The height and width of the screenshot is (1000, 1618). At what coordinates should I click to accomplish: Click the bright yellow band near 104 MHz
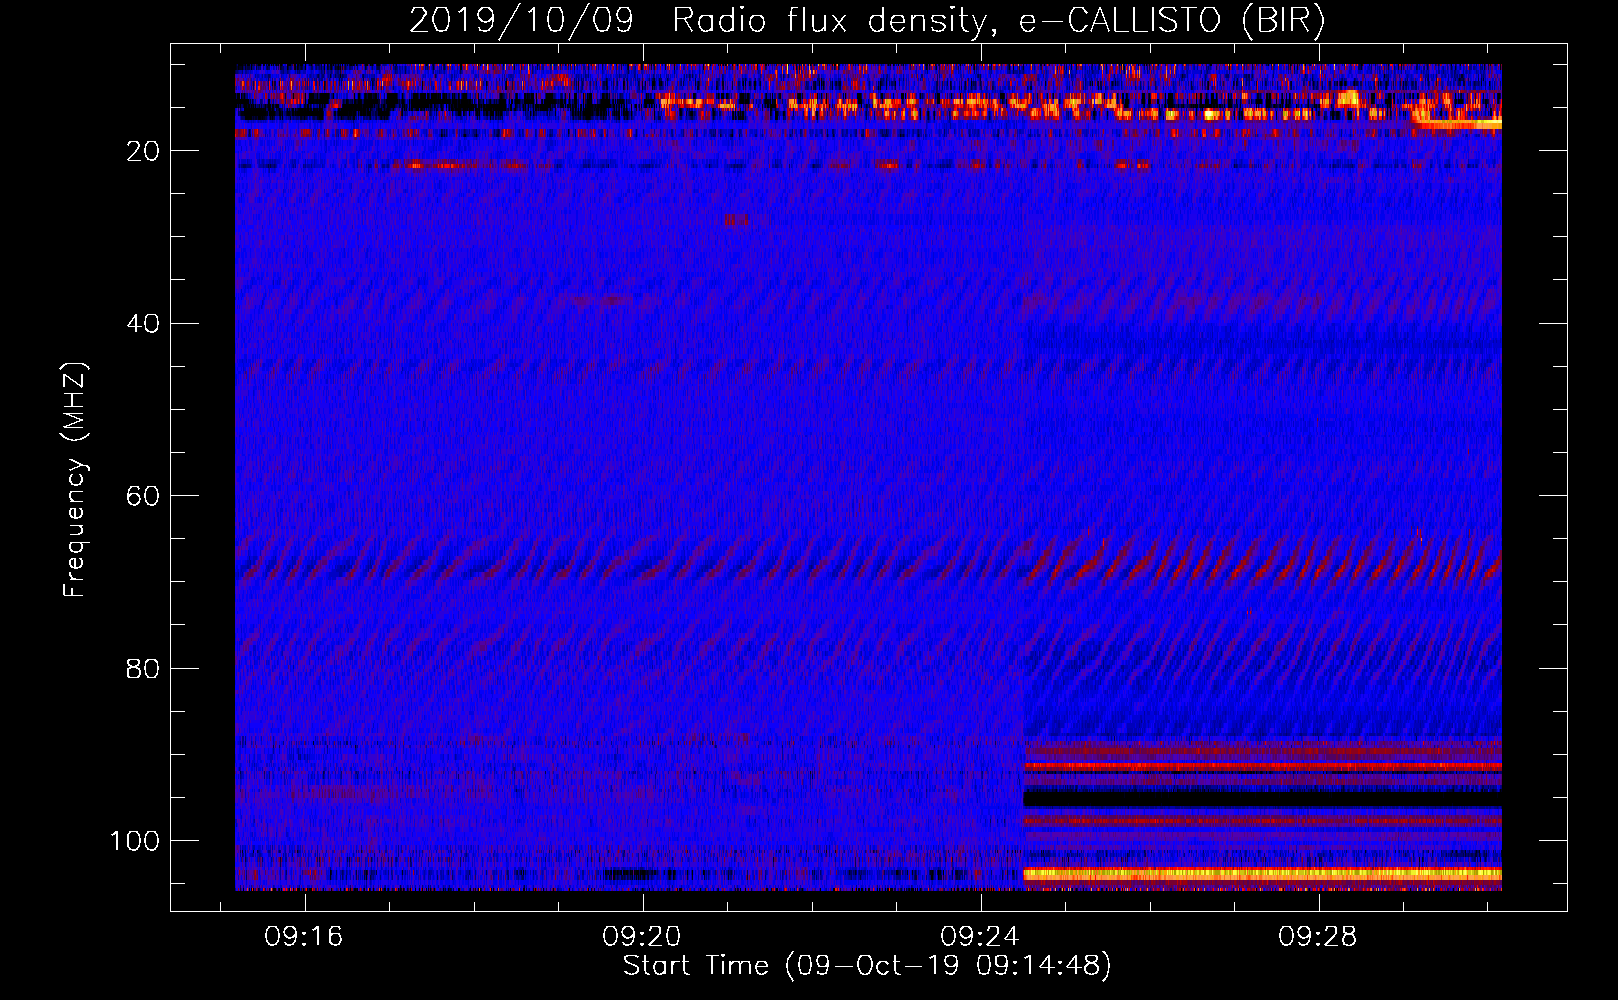click(1262, 874)
